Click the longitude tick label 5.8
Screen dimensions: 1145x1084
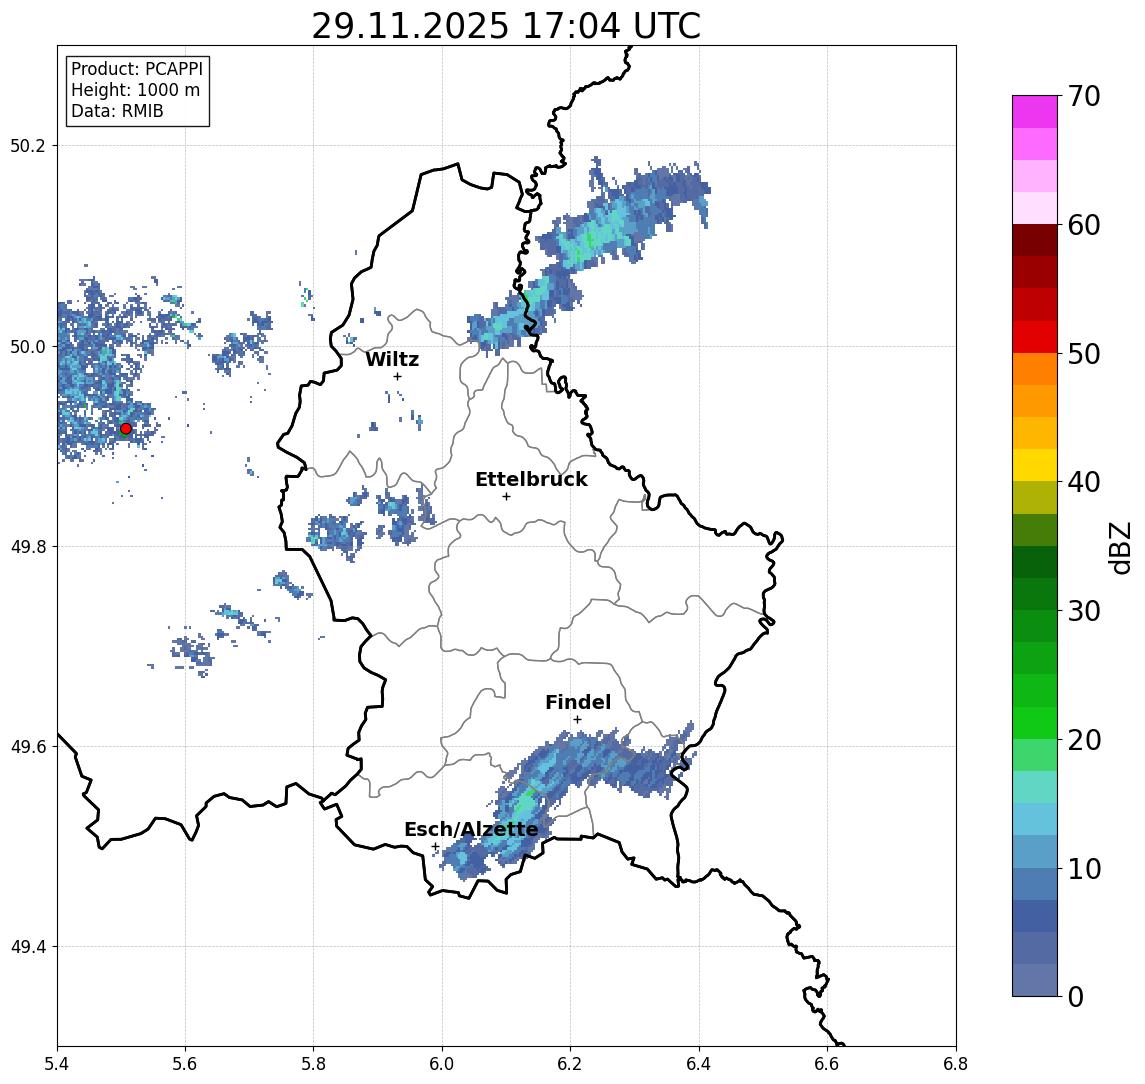coord(314,1064)
